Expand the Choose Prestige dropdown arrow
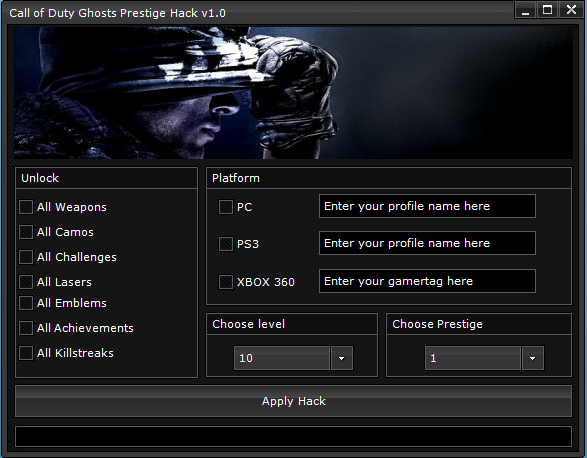 [532, 358]
